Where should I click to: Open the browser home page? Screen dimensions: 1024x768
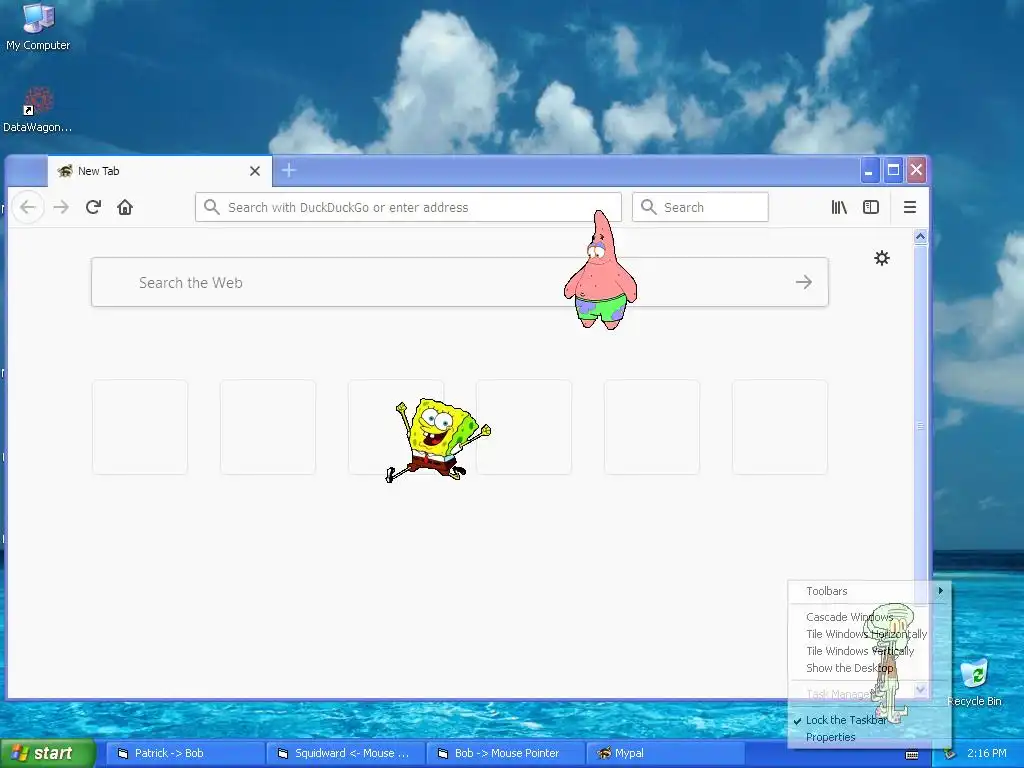tap(125, 207)
